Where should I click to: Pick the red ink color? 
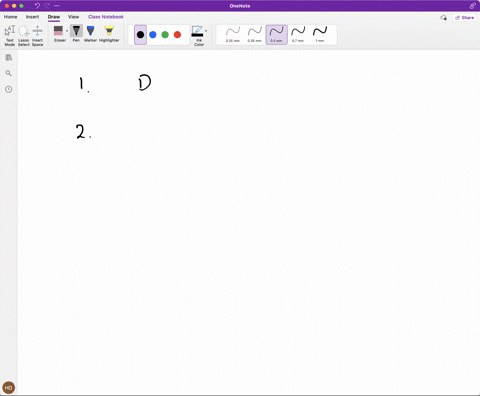point(177,35)
